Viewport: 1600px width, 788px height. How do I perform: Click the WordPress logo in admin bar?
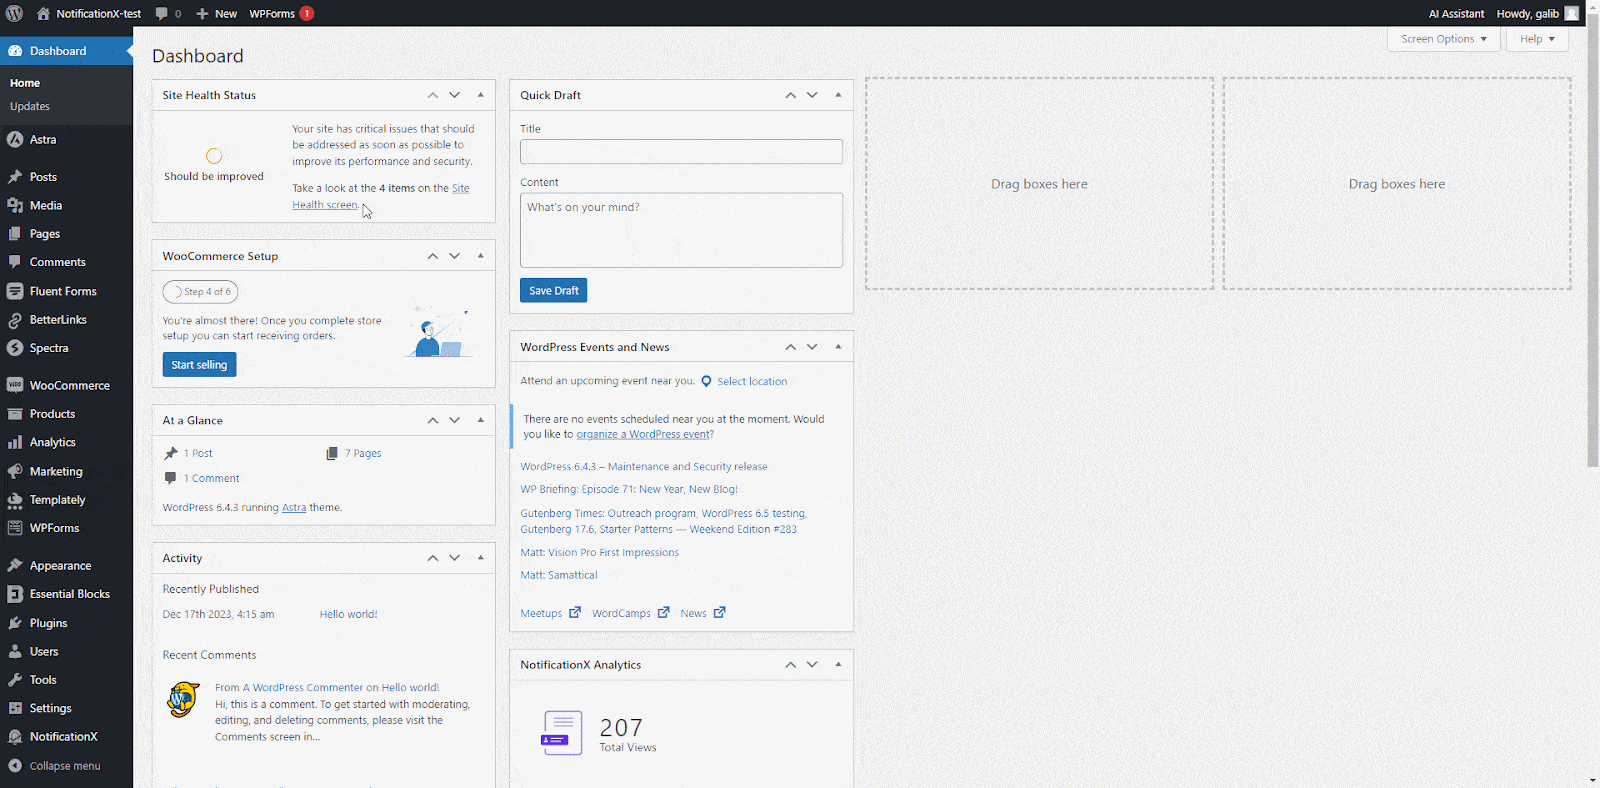14,13
